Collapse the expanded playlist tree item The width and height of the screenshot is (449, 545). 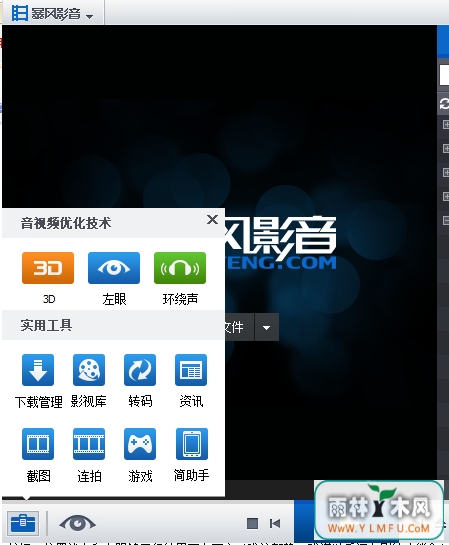[446, 220]
